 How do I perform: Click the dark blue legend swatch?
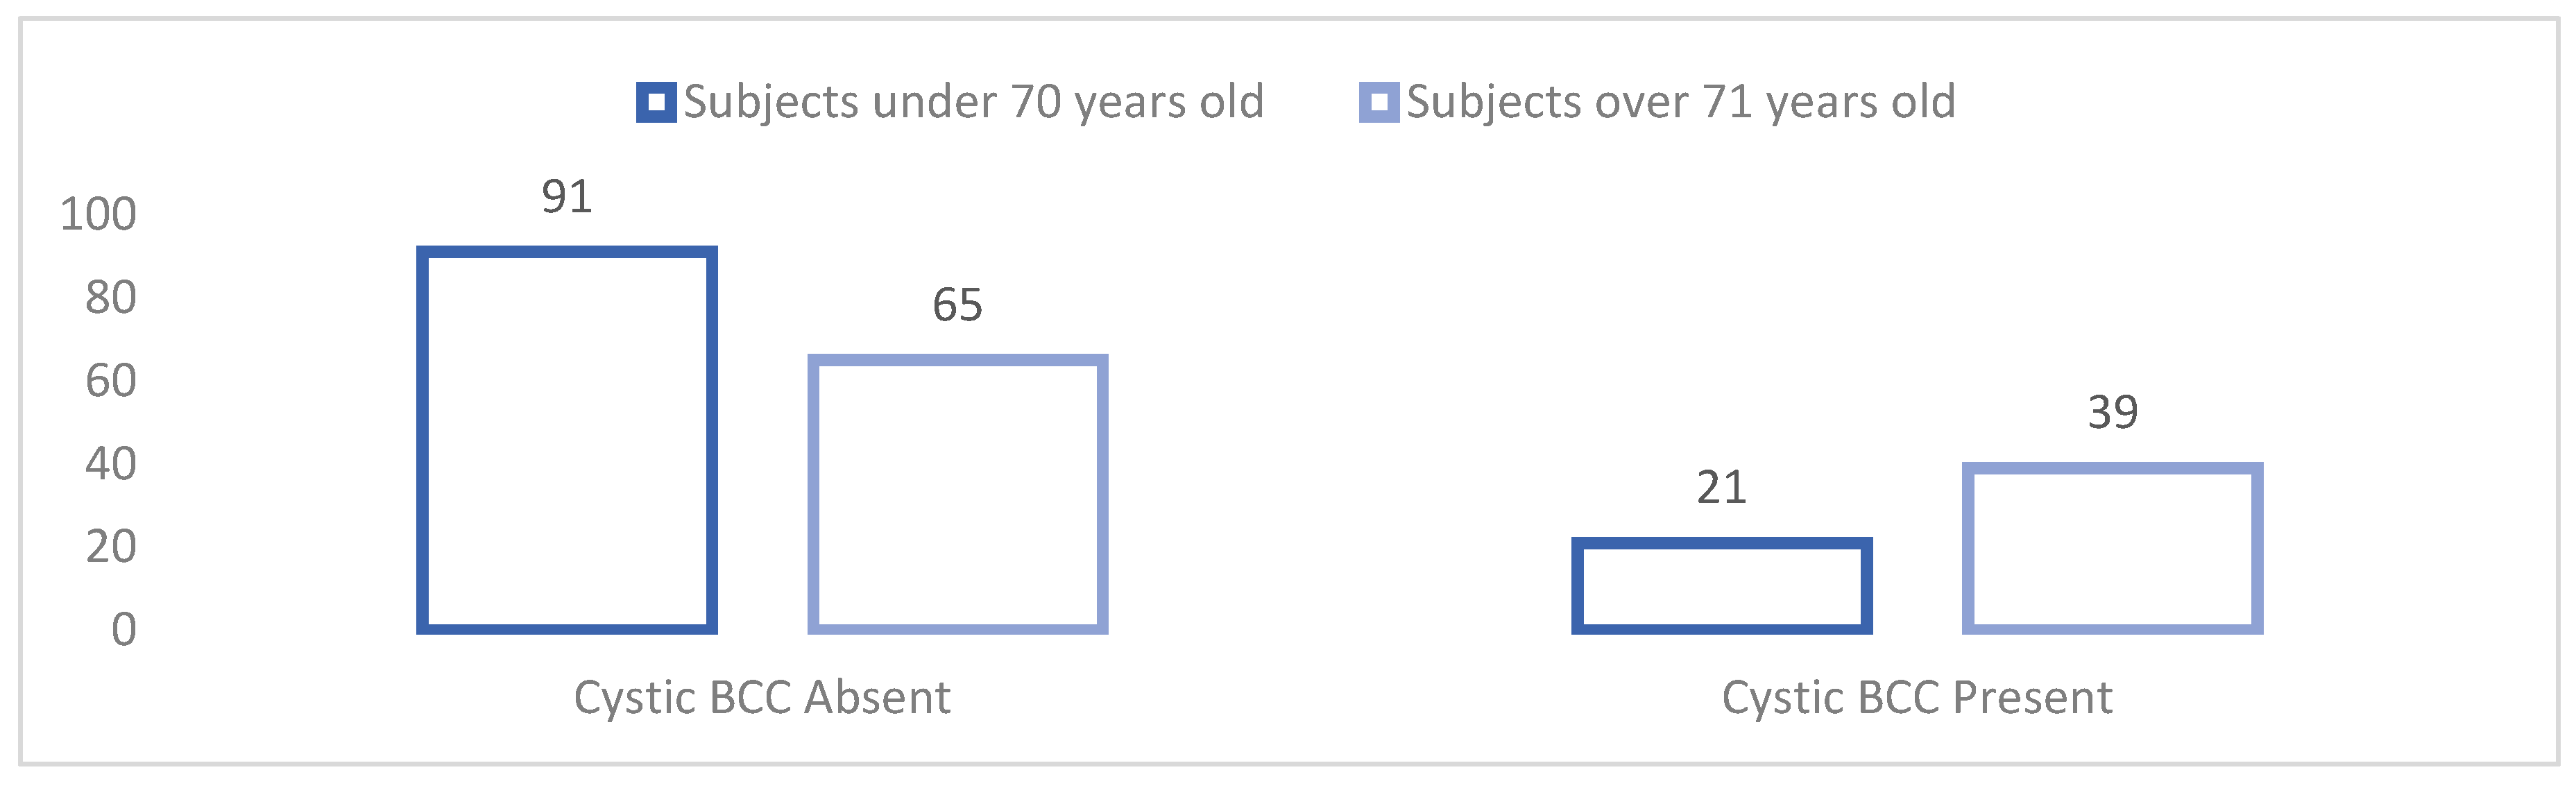click(x=656, y=102)
